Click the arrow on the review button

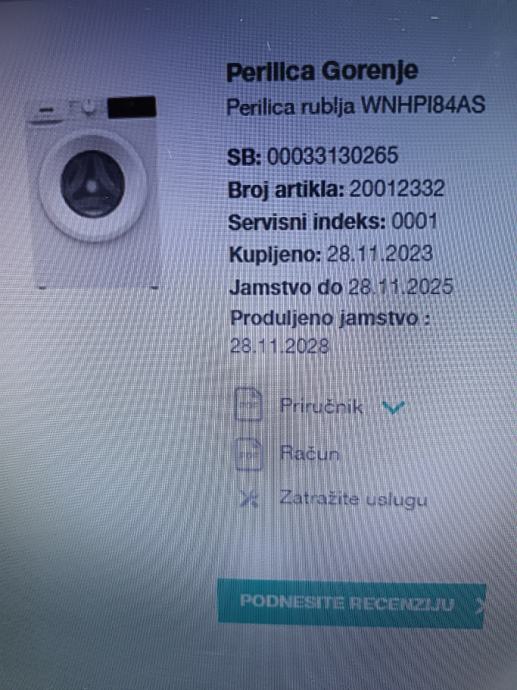click(x=480, y=606)
